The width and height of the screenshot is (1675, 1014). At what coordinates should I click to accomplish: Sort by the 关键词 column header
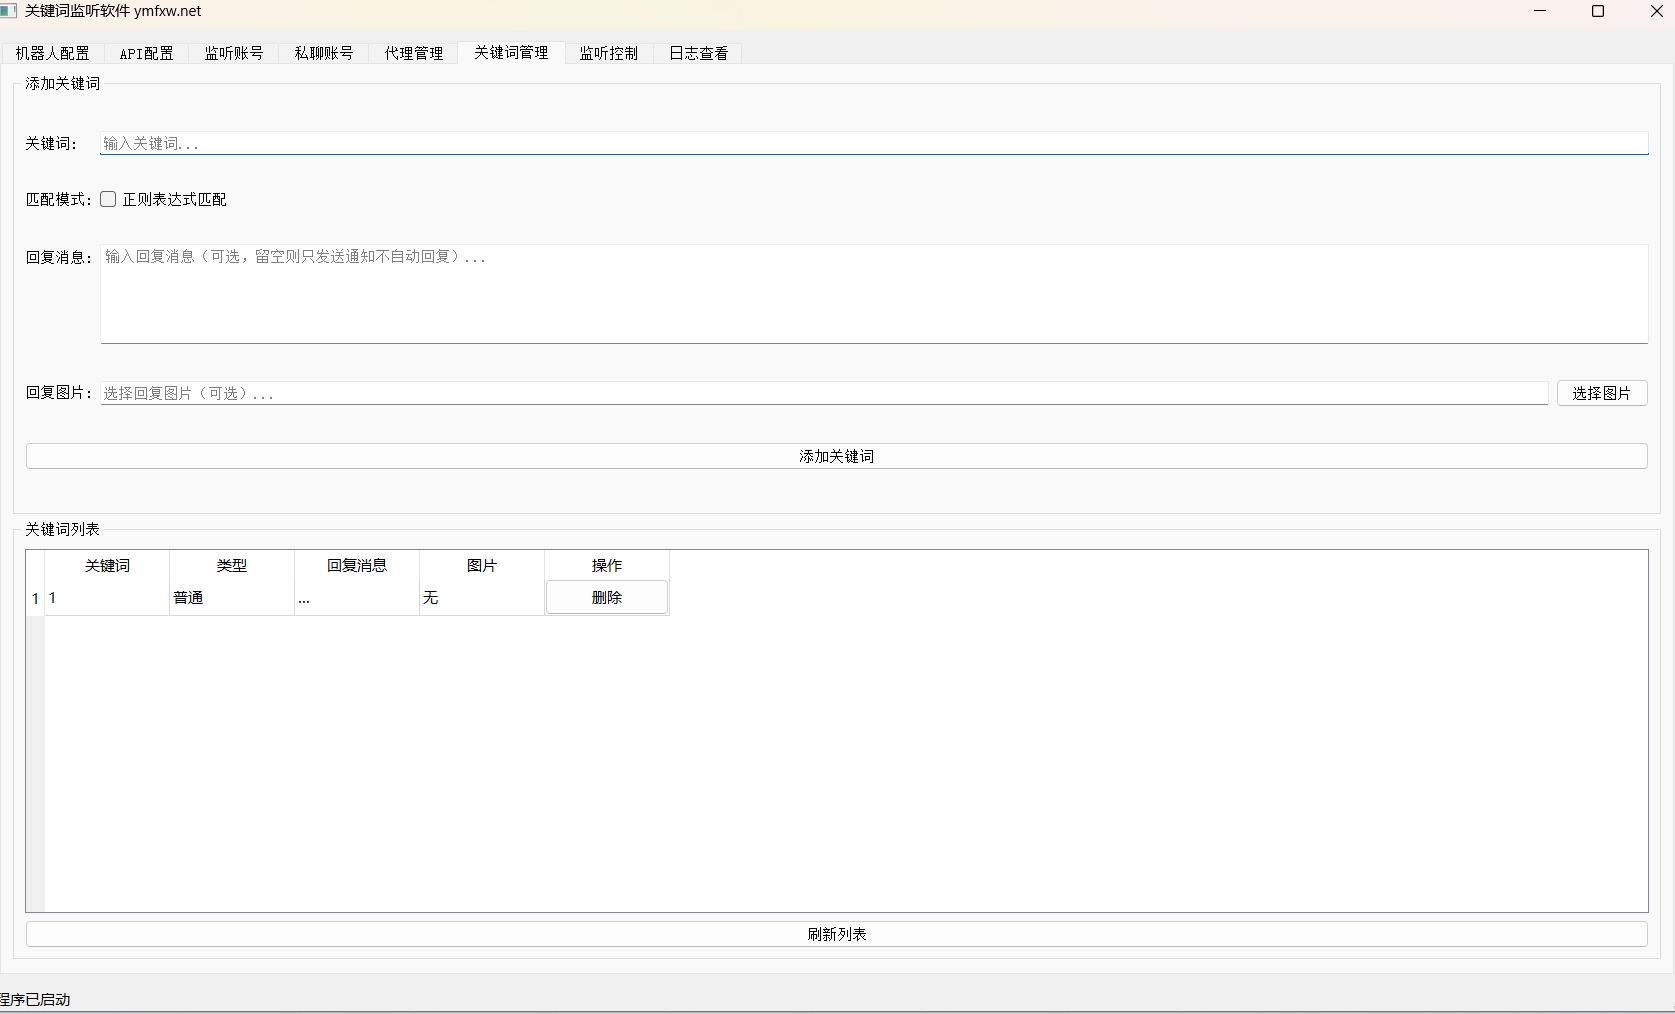pyautogui.click(x=107, y=565)
